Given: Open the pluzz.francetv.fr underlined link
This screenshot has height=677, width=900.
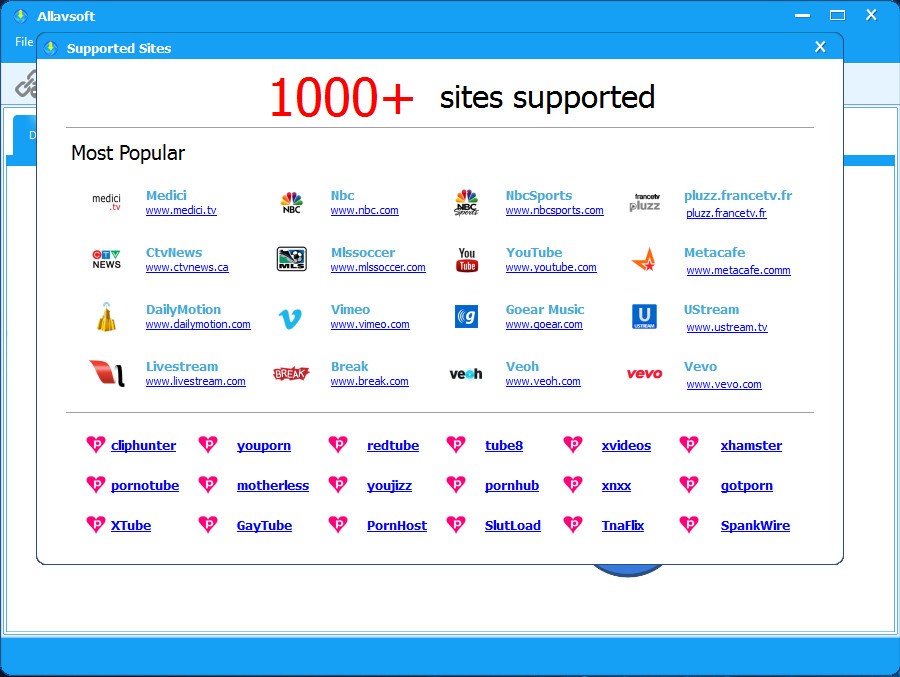Looking at the screenshot, I should coord(726,213).
